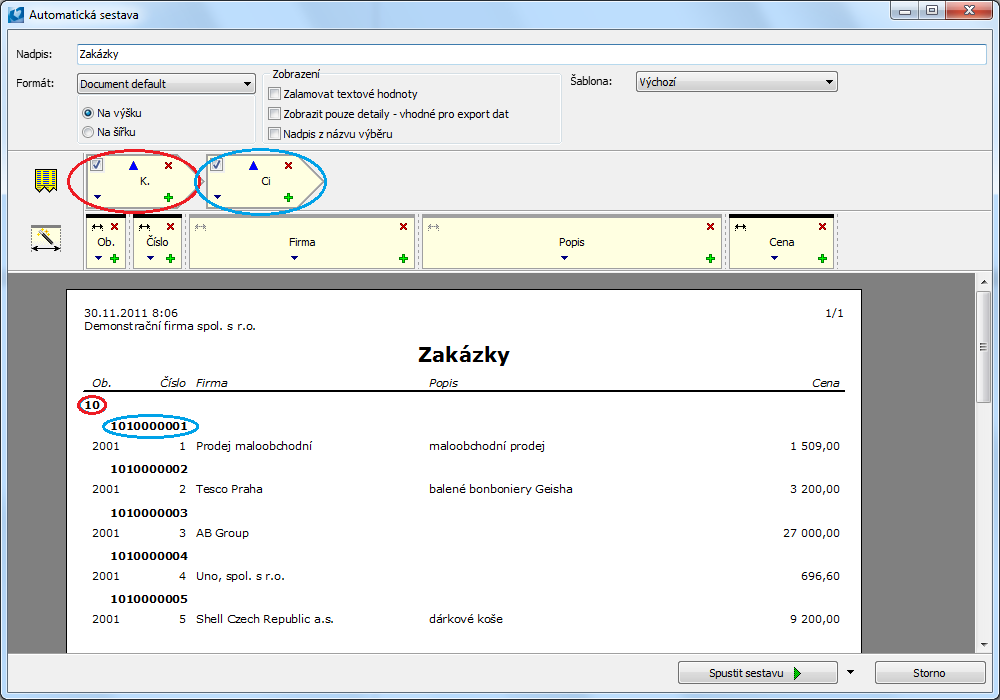Check Zobrazit pouze detaily option
Screen dimensions: 1000x700
275,113
